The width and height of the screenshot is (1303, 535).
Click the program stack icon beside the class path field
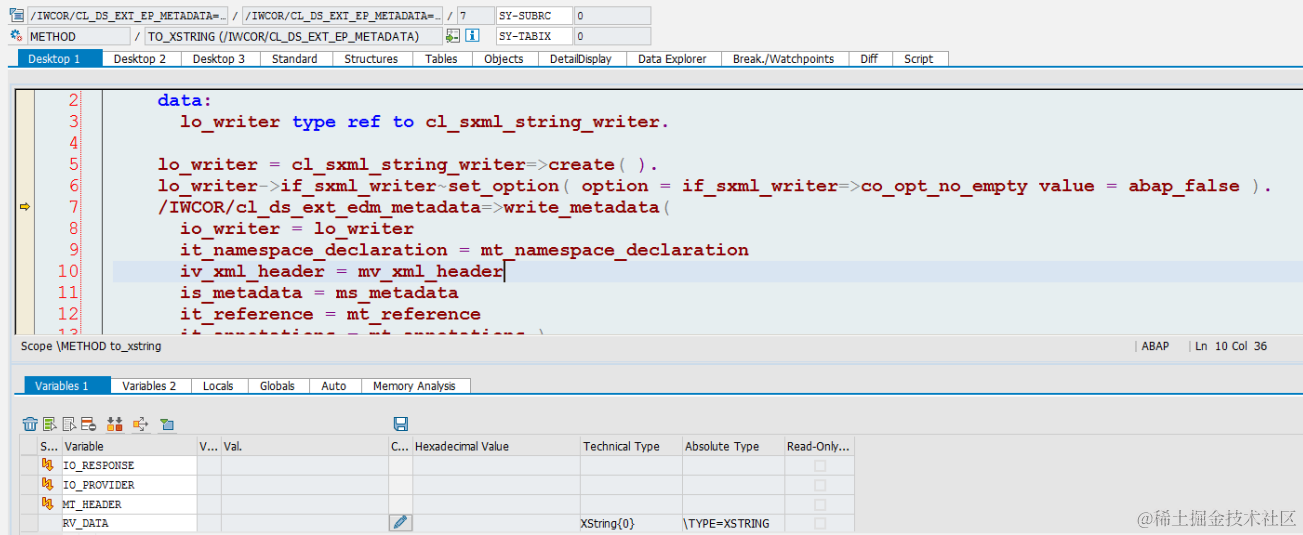click(x=17, y=16)
